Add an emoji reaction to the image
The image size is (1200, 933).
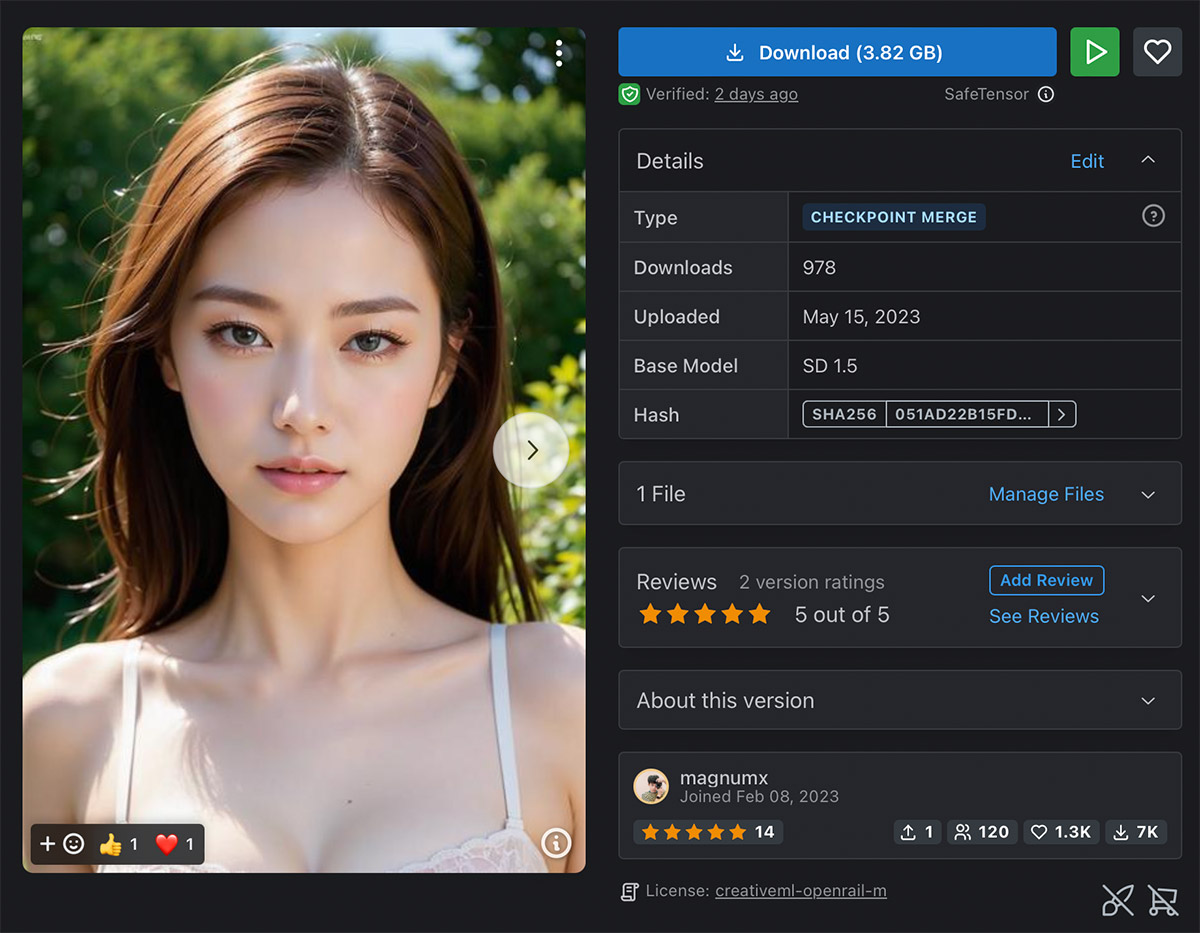pyautogui.click(x=61, y=844)
